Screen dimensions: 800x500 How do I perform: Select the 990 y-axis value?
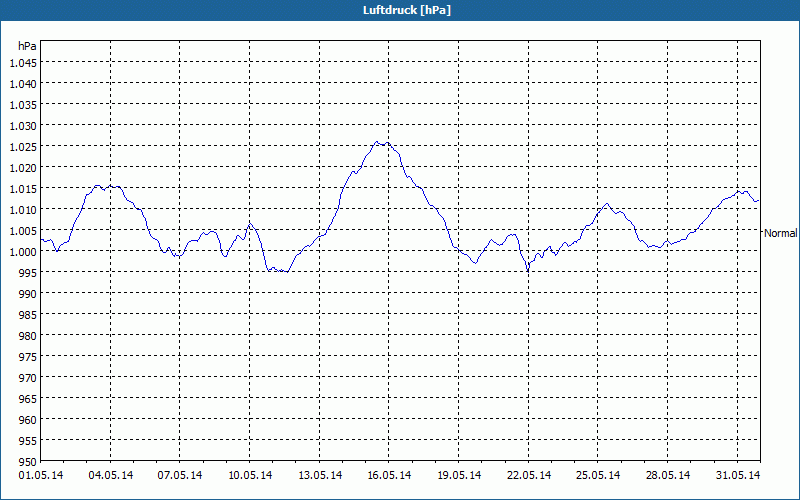pos(28,294)
